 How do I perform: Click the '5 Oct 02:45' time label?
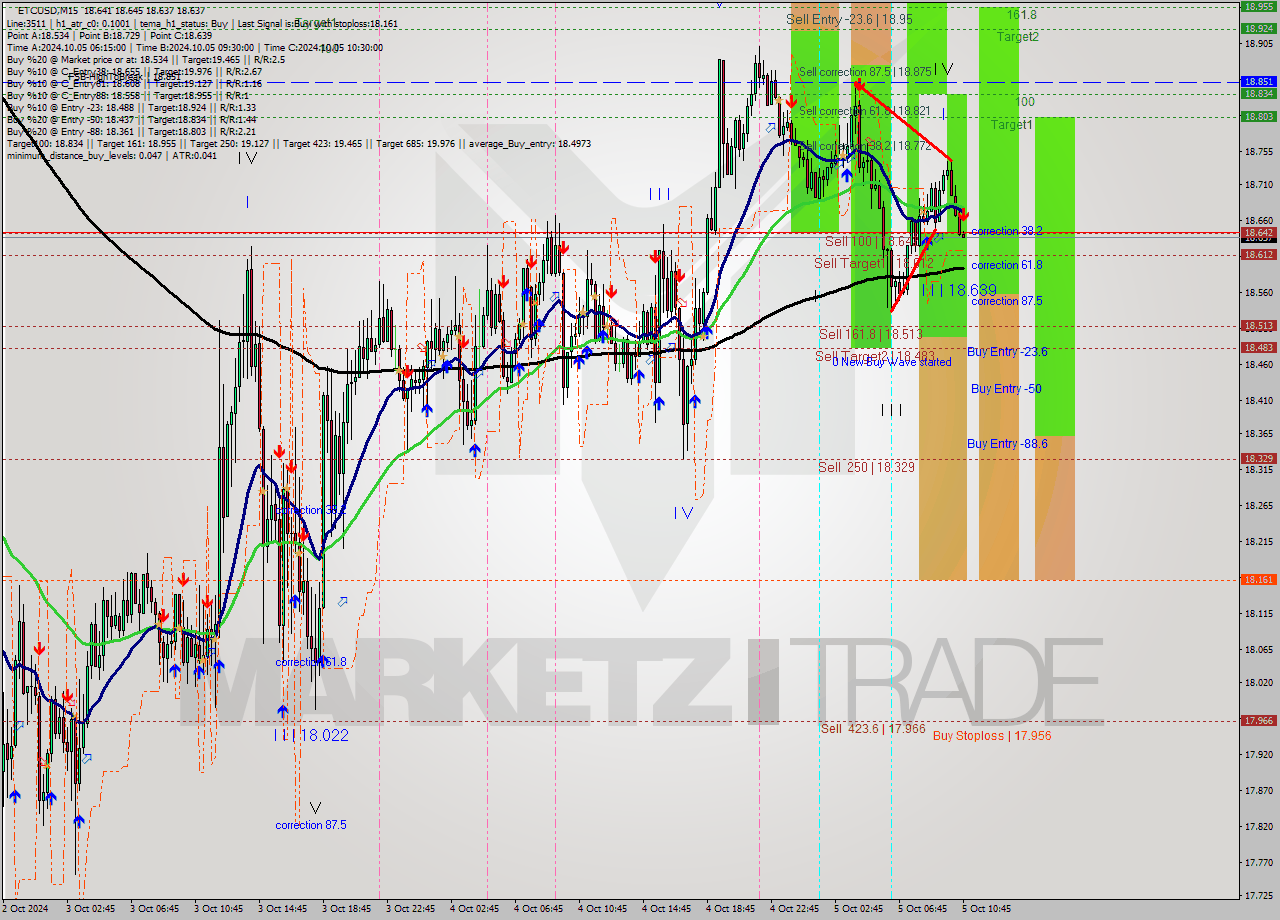859,909
